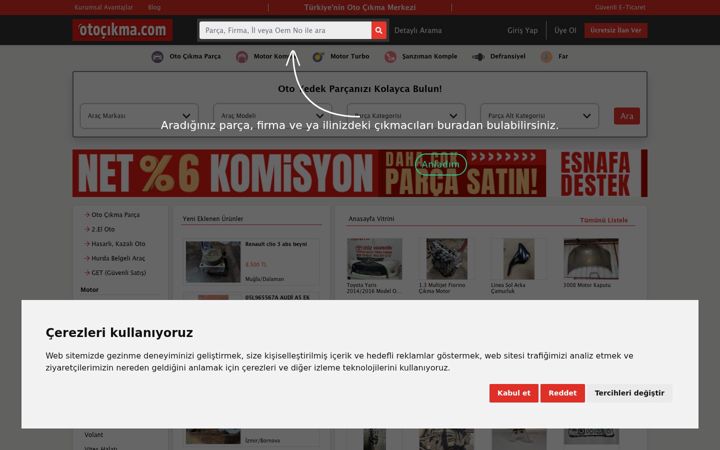Viewport: 720px width, 450px height.
Task: Open the Giriş Yap login link
Action: (523, 30)
